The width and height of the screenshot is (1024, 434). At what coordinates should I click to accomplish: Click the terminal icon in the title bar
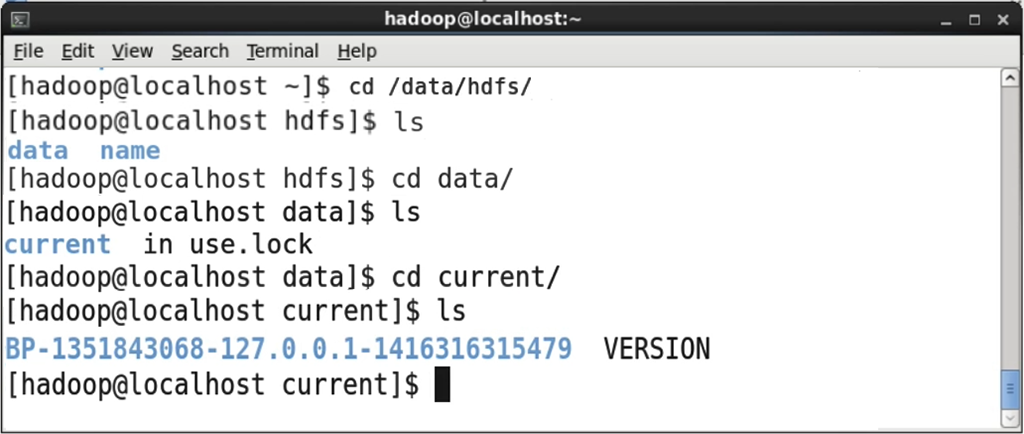20,19
